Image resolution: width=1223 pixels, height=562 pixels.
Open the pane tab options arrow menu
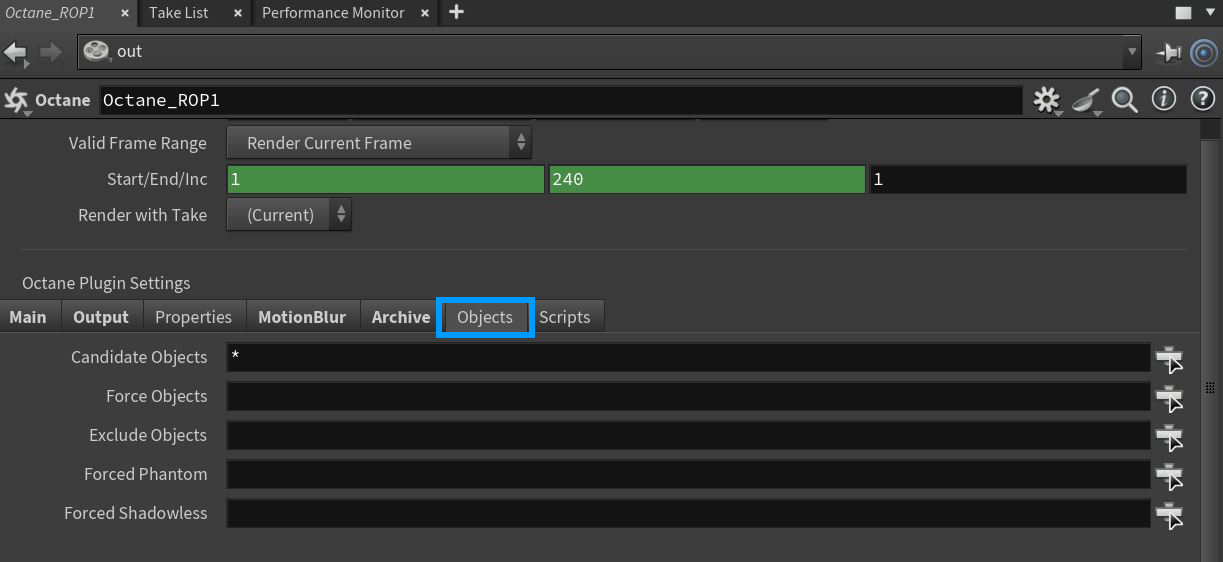point(1211,13)
